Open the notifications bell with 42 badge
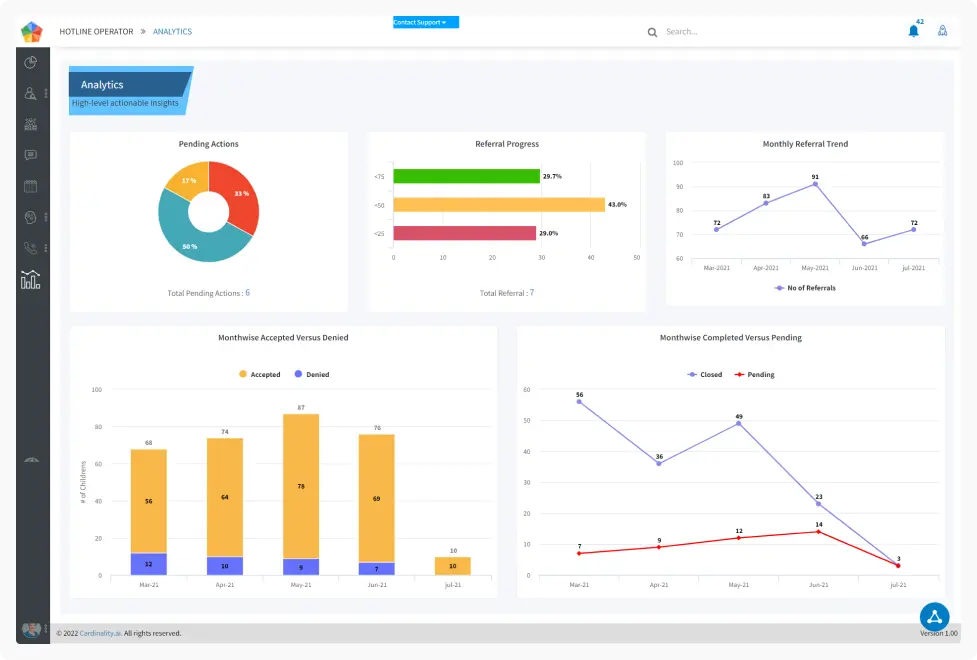977x660 pixels. 913,31
